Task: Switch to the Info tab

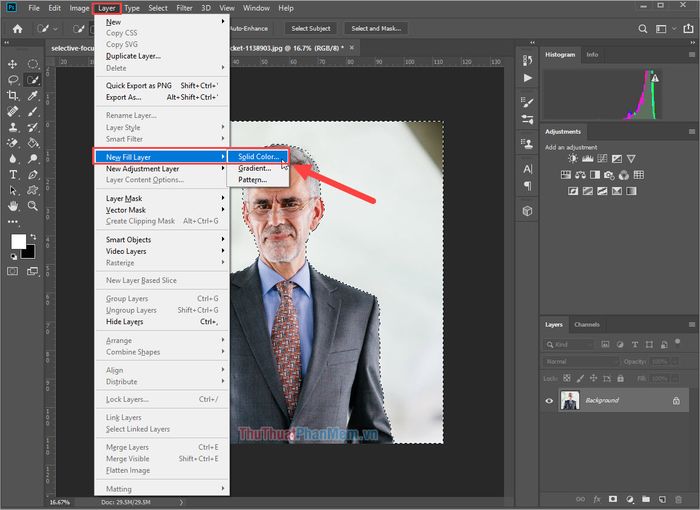Action: pyautogui.click(x=592, y=54)
